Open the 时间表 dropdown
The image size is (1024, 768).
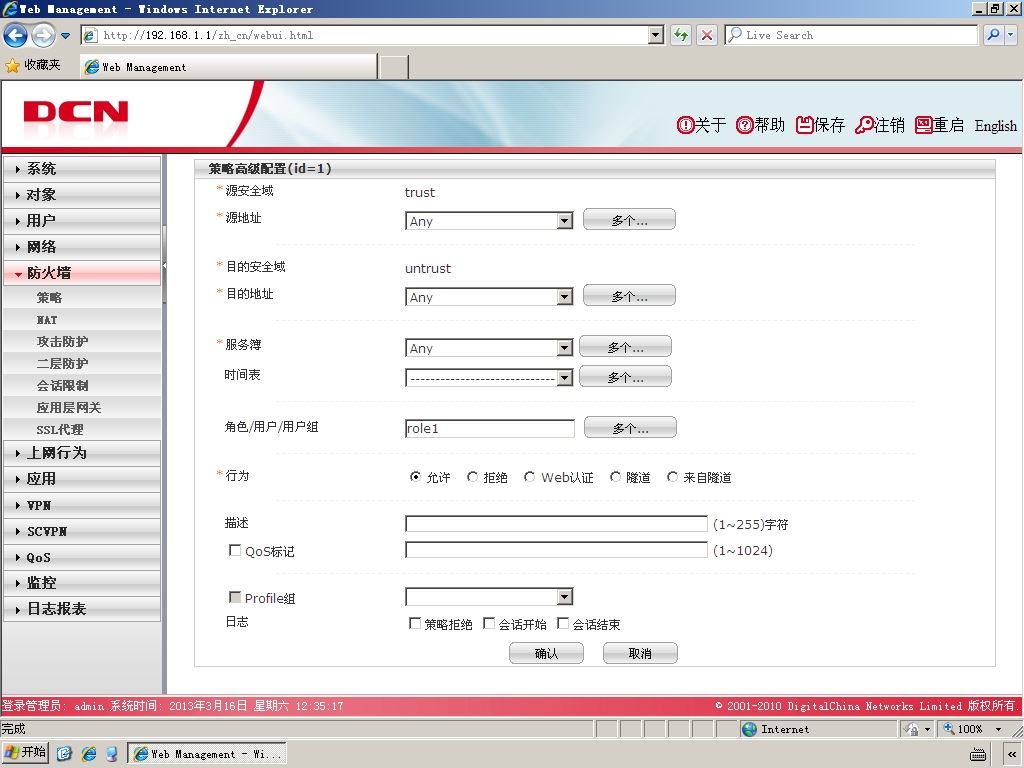(489, 377)
